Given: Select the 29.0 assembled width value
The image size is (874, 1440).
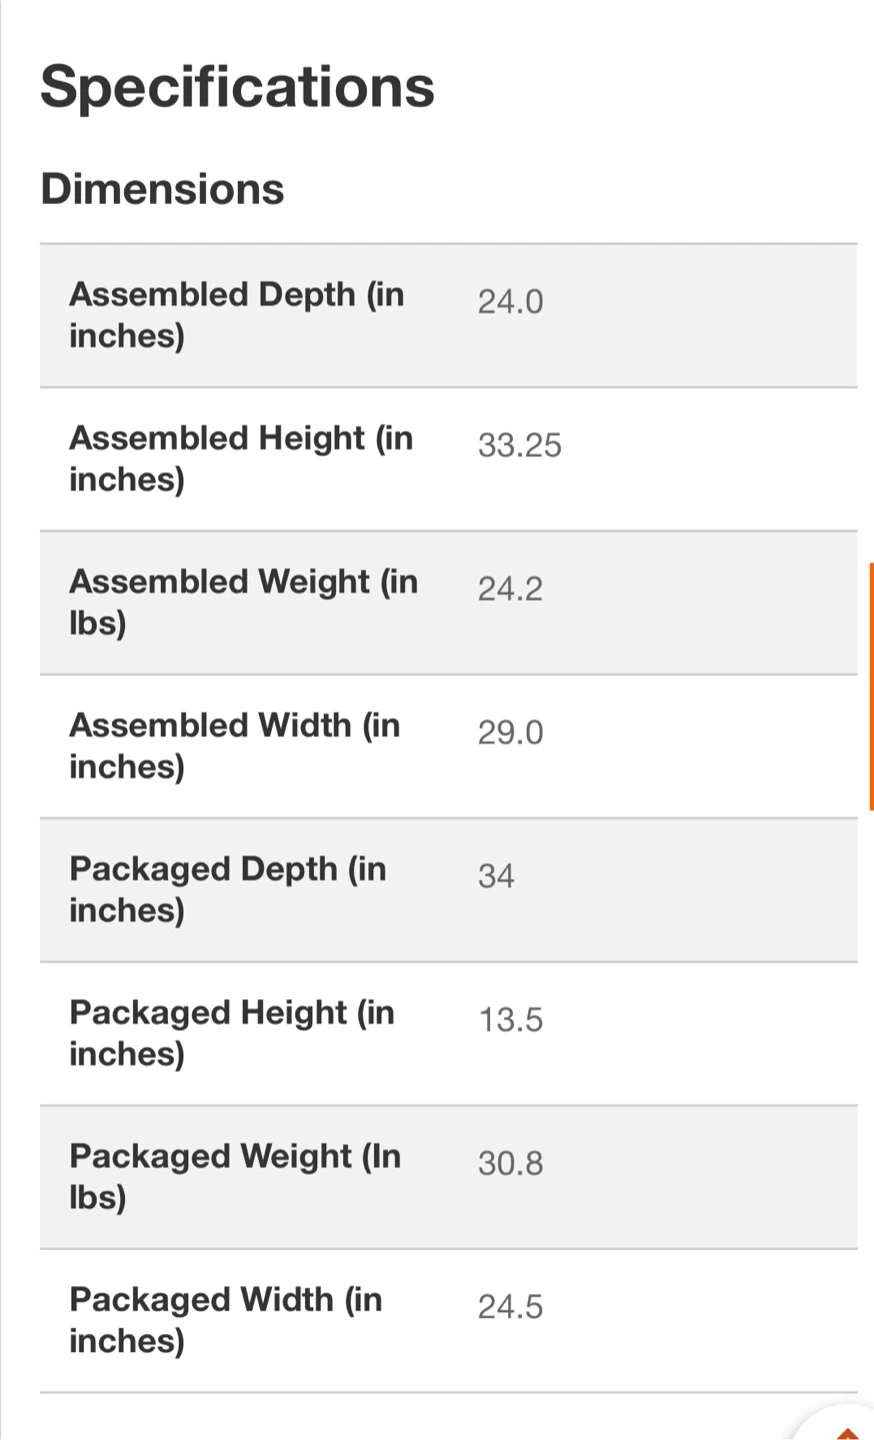Looking at the screenshot, I should click(x=510, y=732).
